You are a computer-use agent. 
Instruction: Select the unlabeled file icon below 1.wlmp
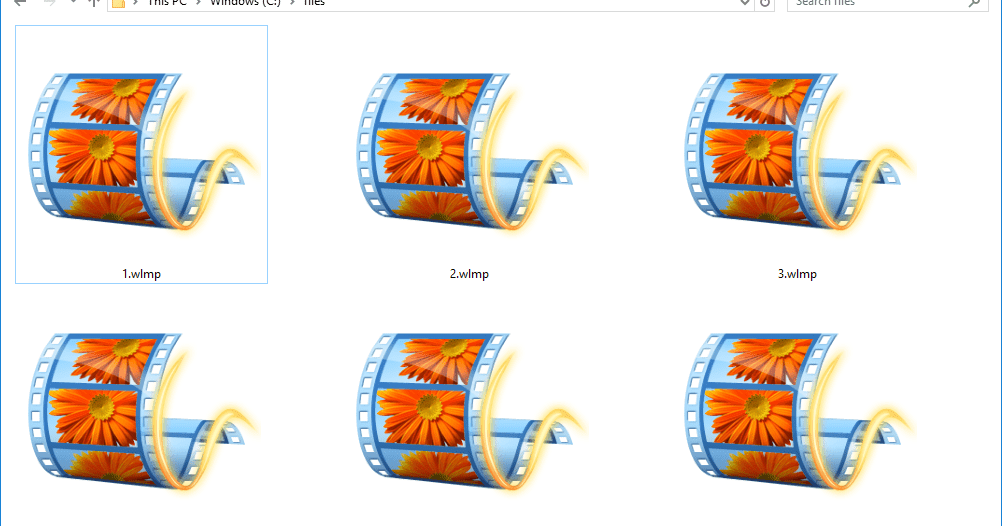pyautogui.click(x=142, y=412)
